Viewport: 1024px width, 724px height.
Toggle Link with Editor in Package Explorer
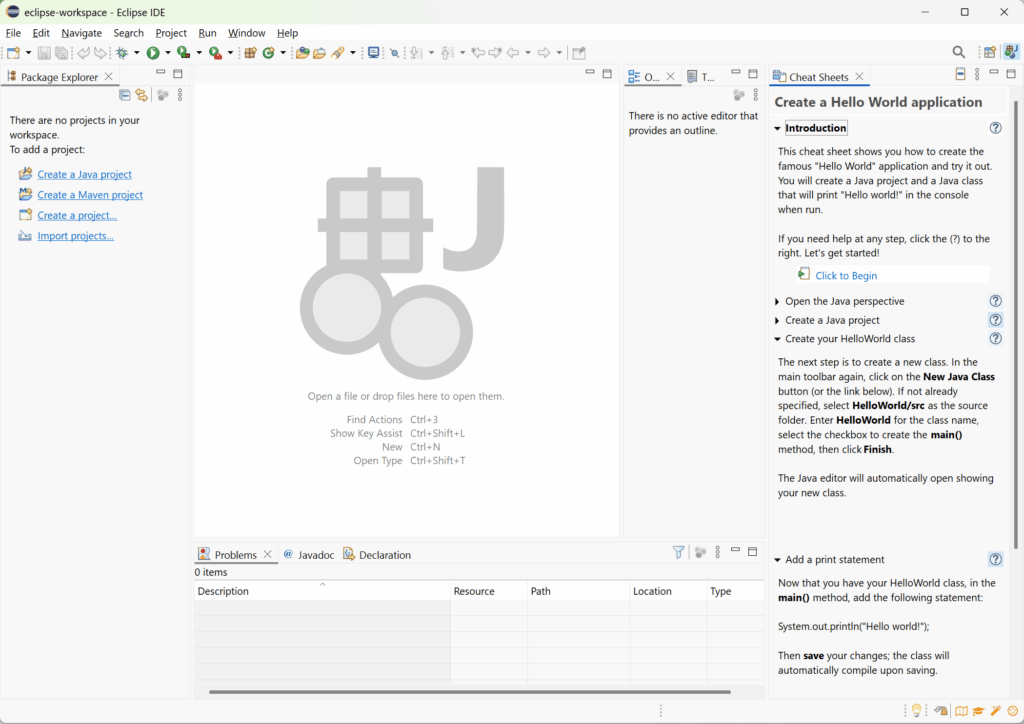tap(142, 95)
